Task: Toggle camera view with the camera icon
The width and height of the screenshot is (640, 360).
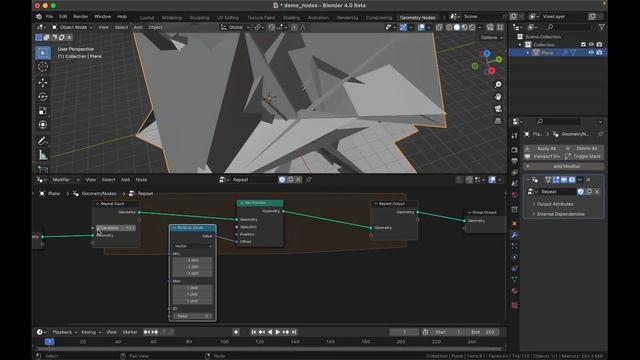Action: click(498, 109)
